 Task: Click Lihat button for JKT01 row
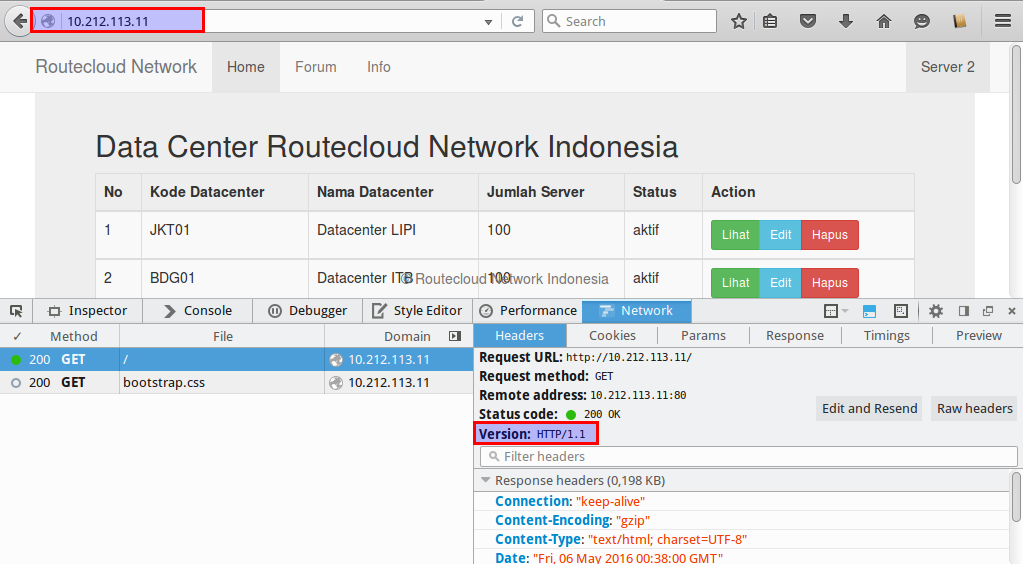[x=735, y=235]
